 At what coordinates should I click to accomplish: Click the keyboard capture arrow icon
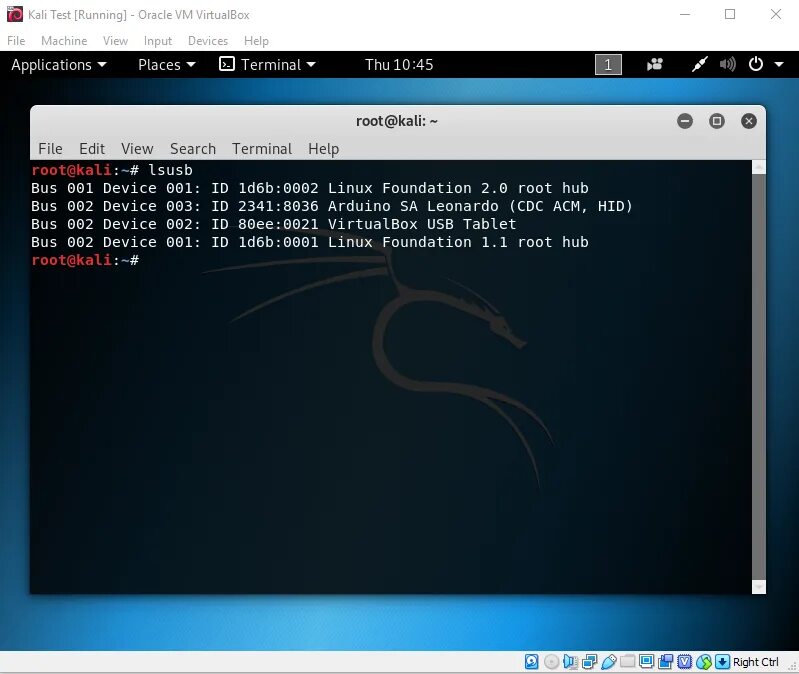coord(723,662)
